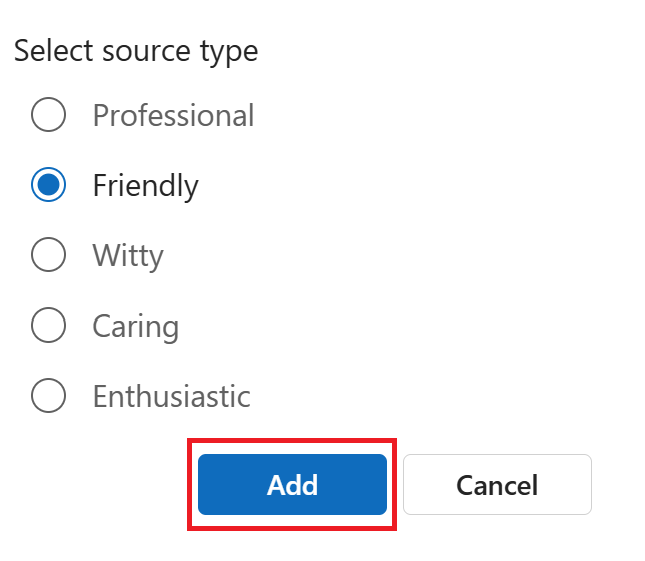Select the Professional radio button
This screenshot has height=561, width=645.
coord(49,115)
